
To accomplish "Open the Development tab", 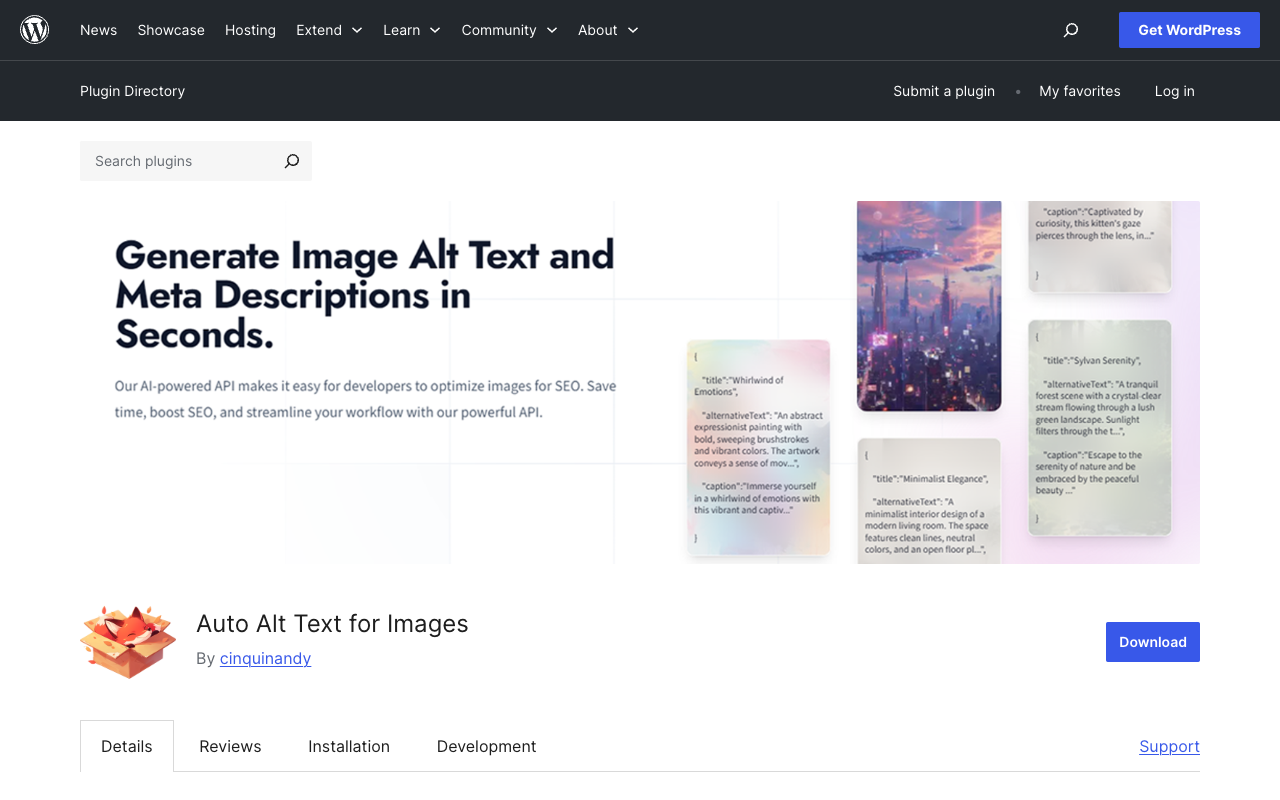I will [487, 746].
